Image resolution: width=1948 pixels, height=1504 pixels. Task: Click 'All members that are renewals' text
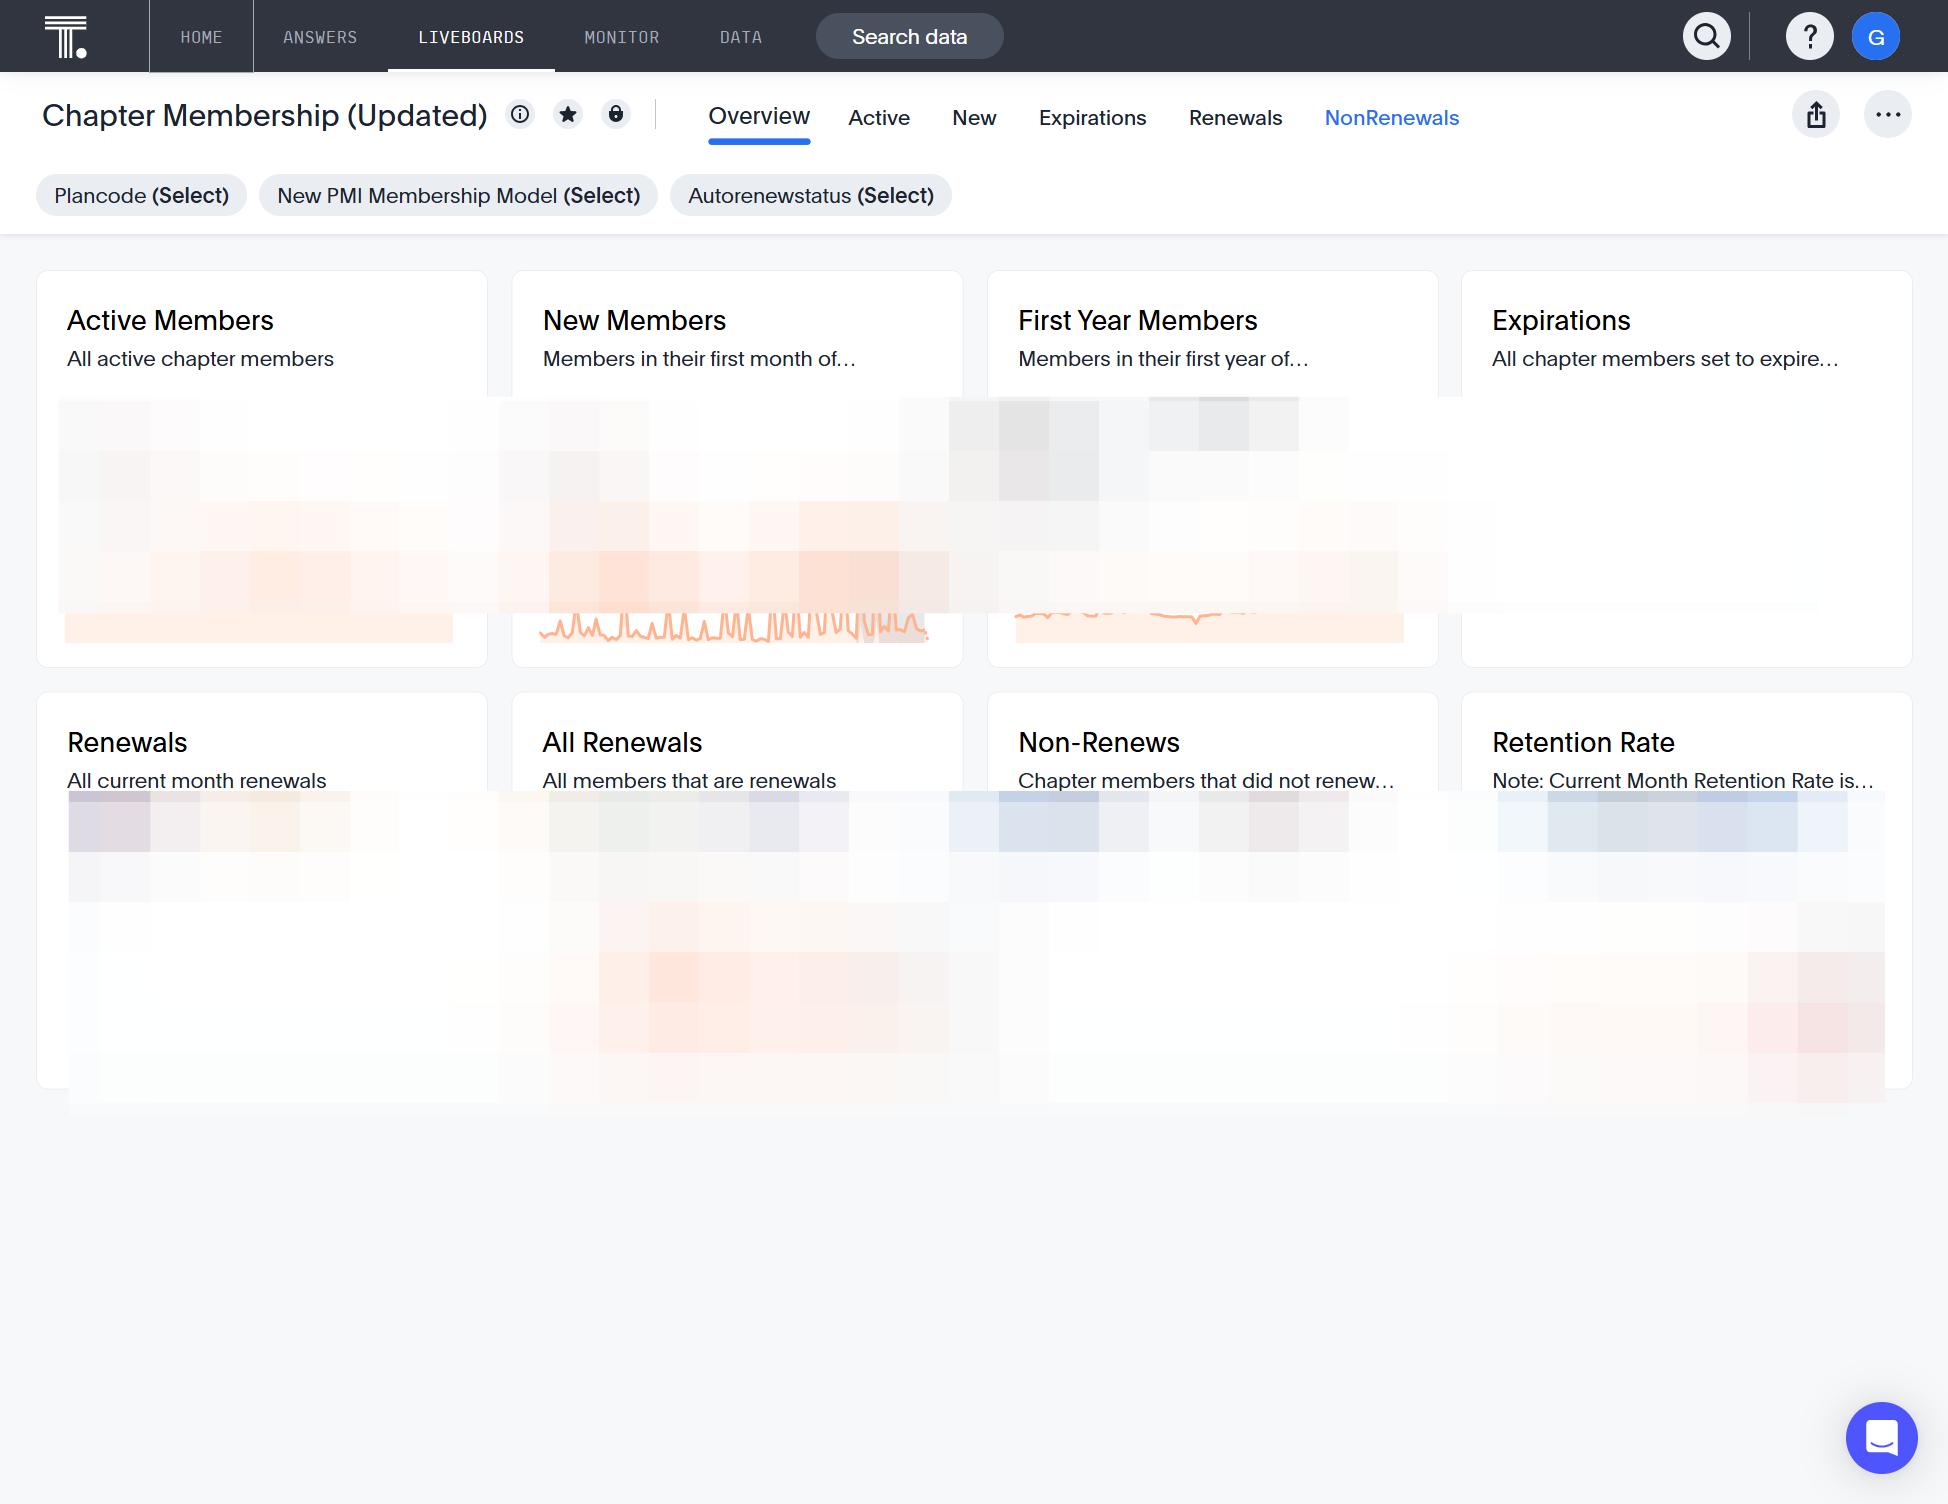tap(689, 781)
